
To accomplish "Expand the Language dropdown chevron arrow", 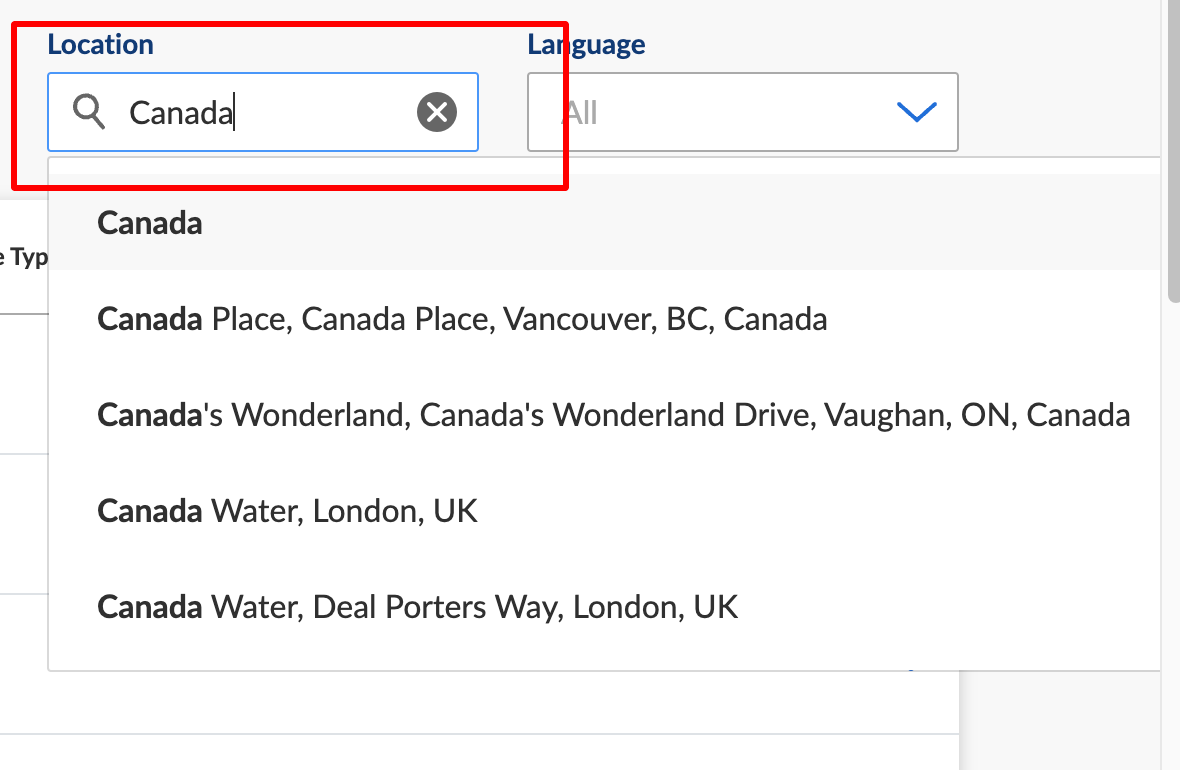I will tap(916, 112).
